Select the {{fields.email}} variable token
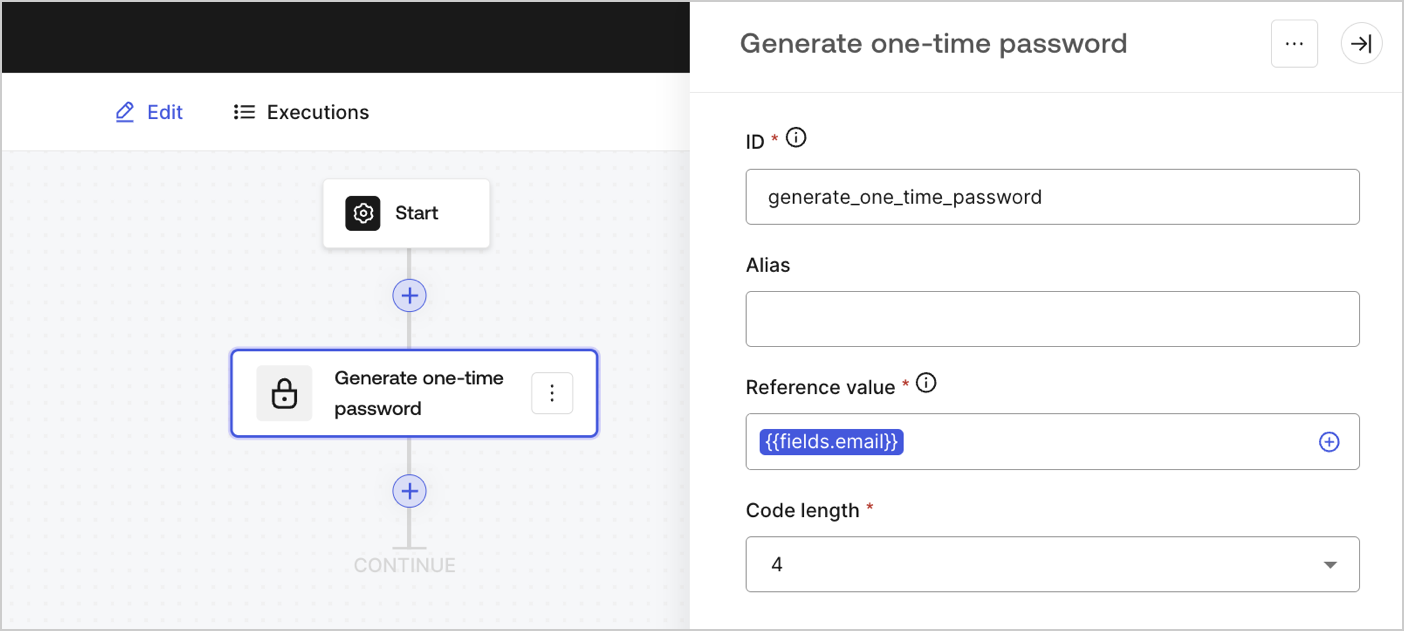Viewport: 1404px width, 631px height. 831,442
